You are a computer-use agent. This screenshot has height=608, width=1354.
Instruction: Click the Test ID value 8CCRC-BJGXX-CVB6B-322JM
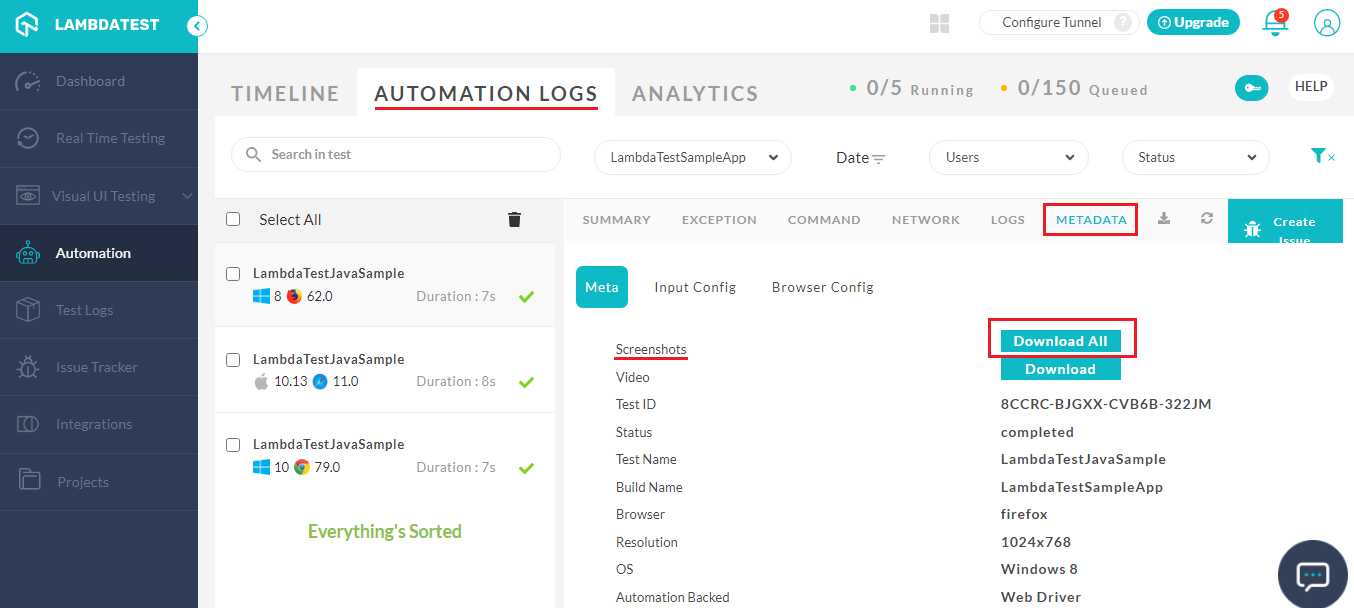point(1106,404)
